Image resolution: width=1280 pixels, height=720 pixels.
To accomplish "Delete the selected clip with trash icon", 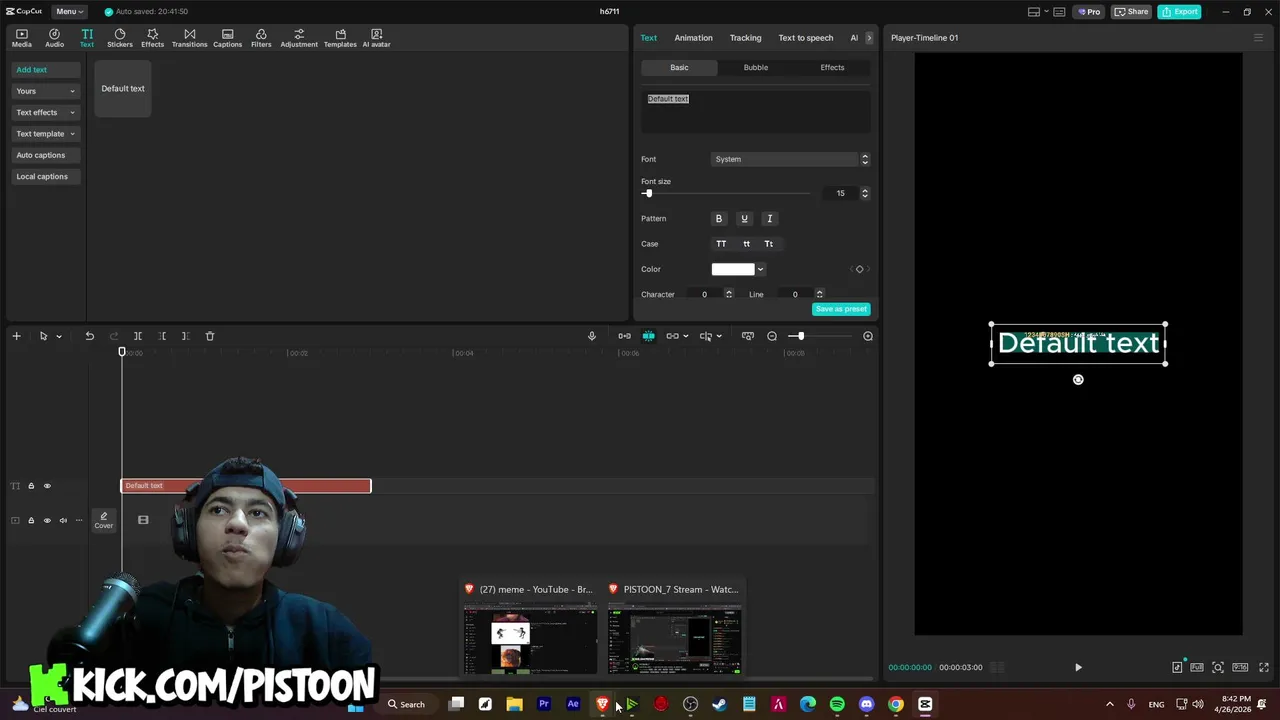I will (x=210, y=336).
